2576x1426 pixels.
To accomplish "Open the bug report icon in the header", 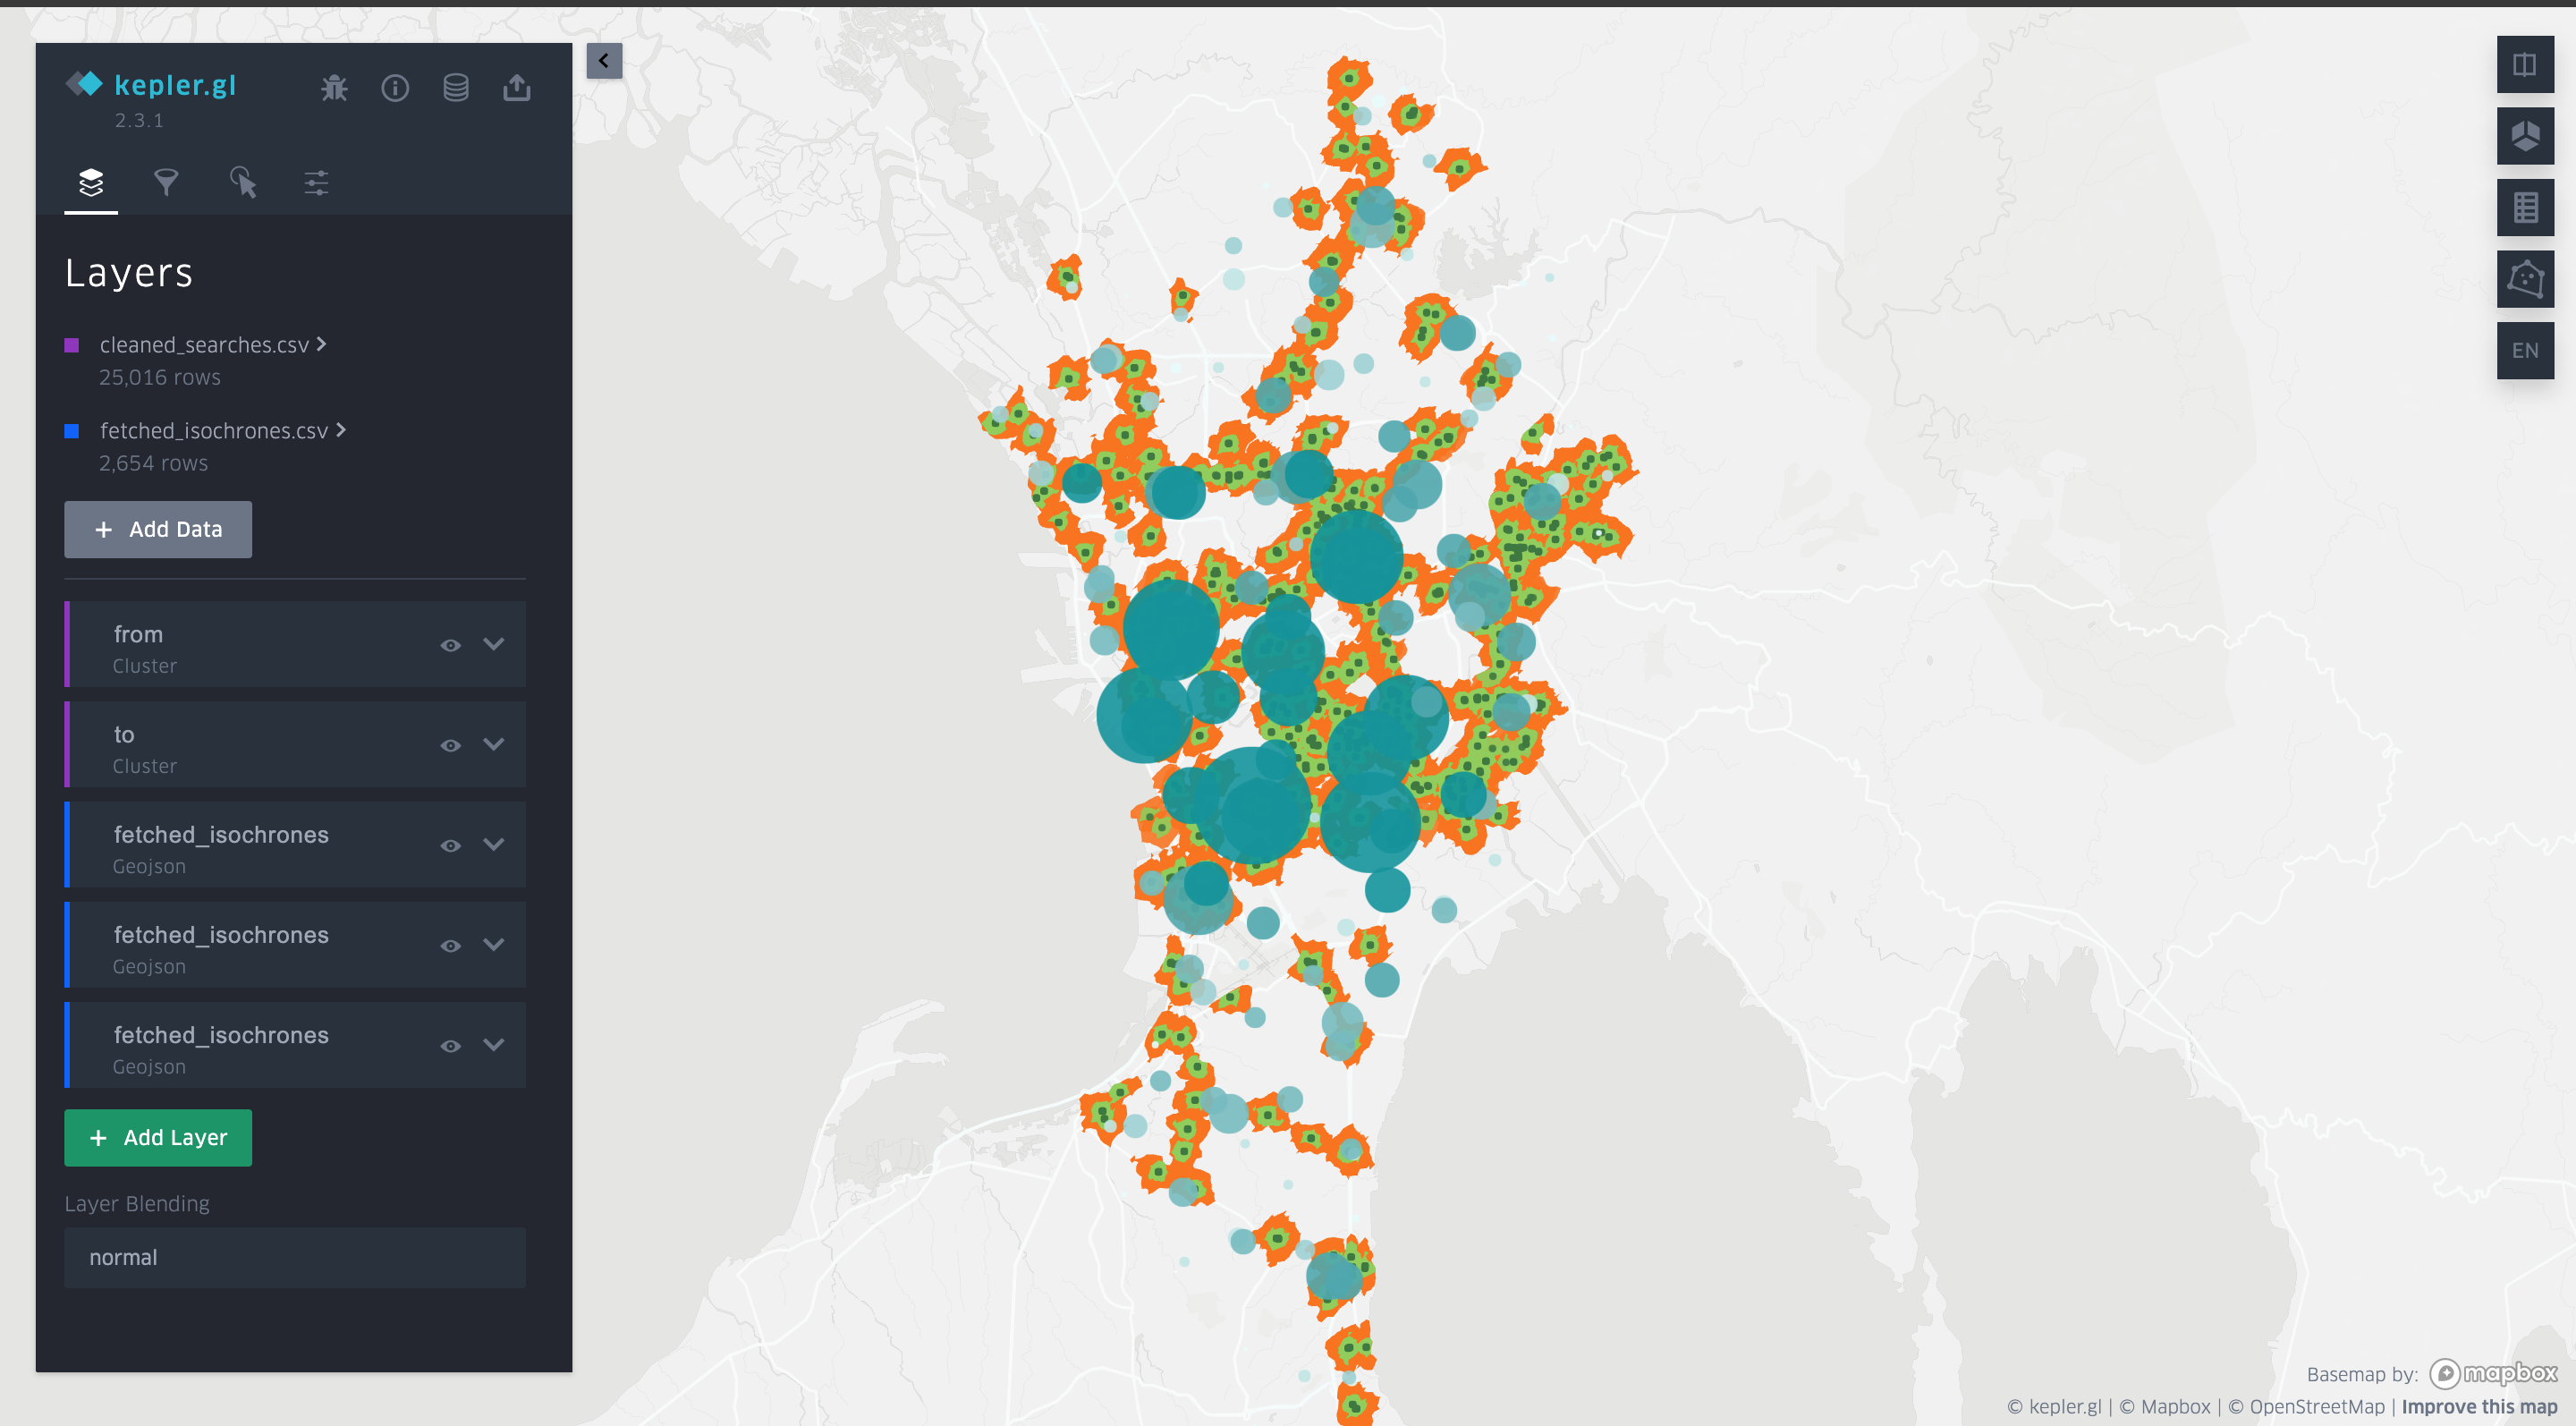I will tap(335, 88).
